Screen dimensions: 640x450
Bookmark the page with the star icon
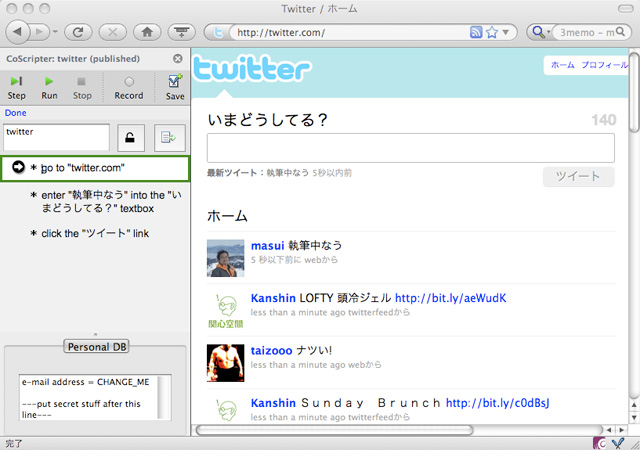tap(492, 32)
